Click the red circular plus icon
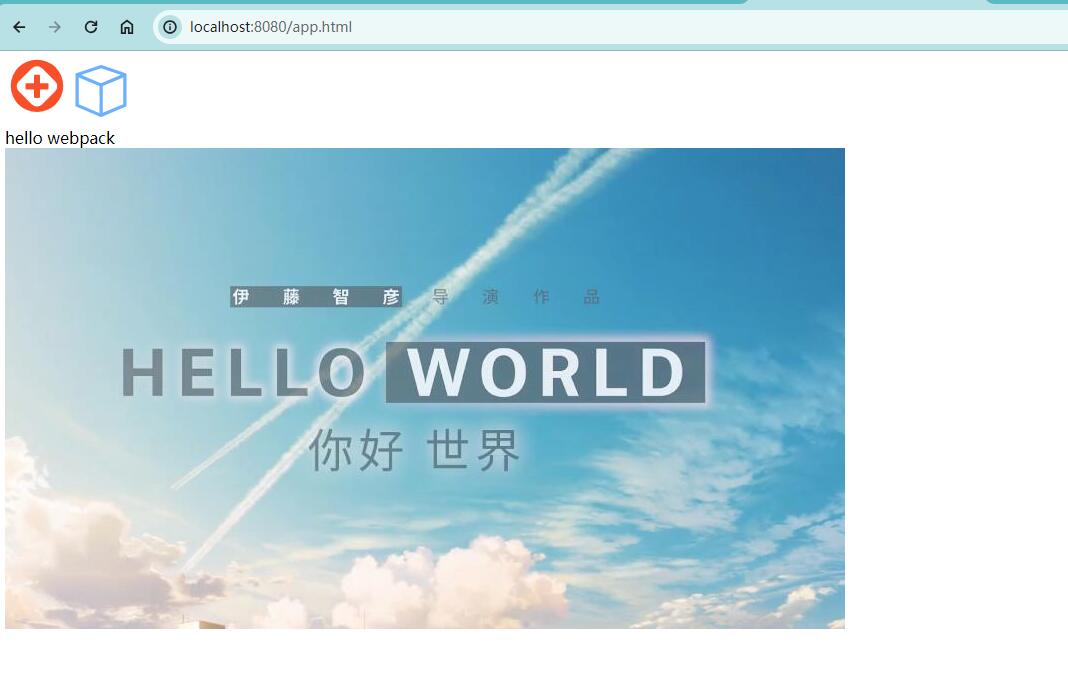 [37, 86]
